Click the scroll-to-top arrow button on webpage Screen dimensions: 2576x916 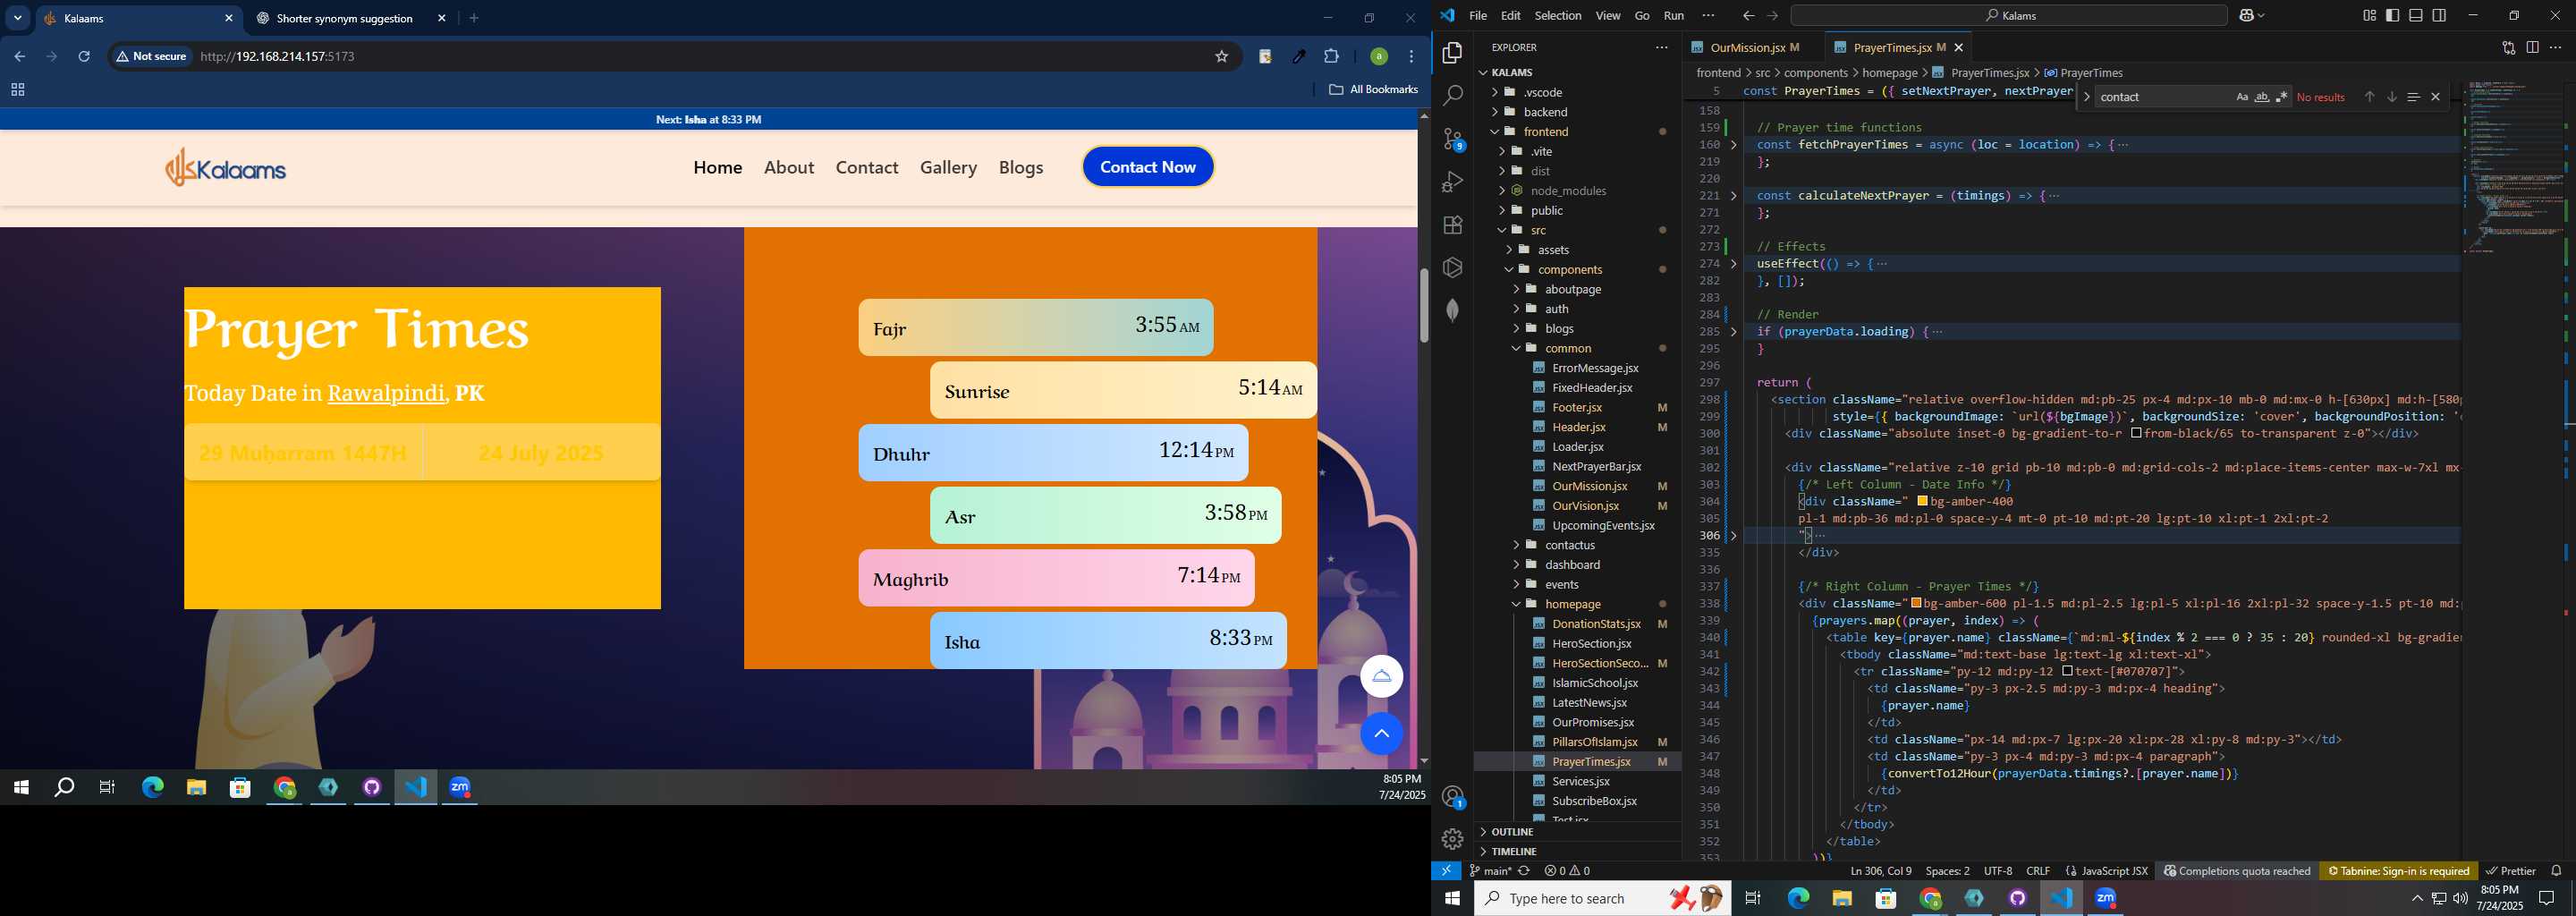click(x=1381, y=734)
